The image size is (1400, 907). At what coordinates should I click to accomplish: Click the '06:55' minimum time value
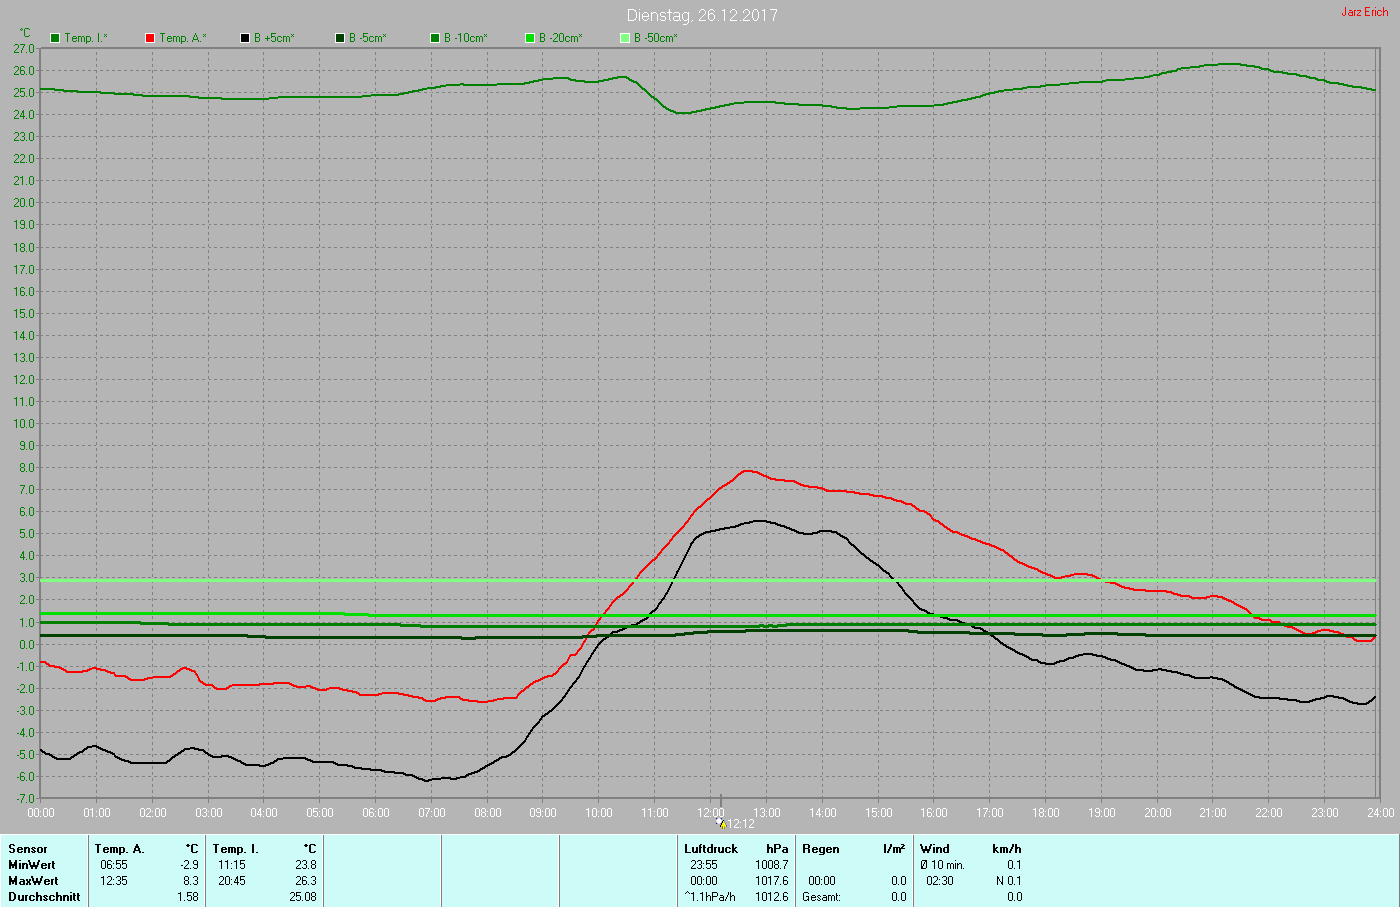click(114, 865)
